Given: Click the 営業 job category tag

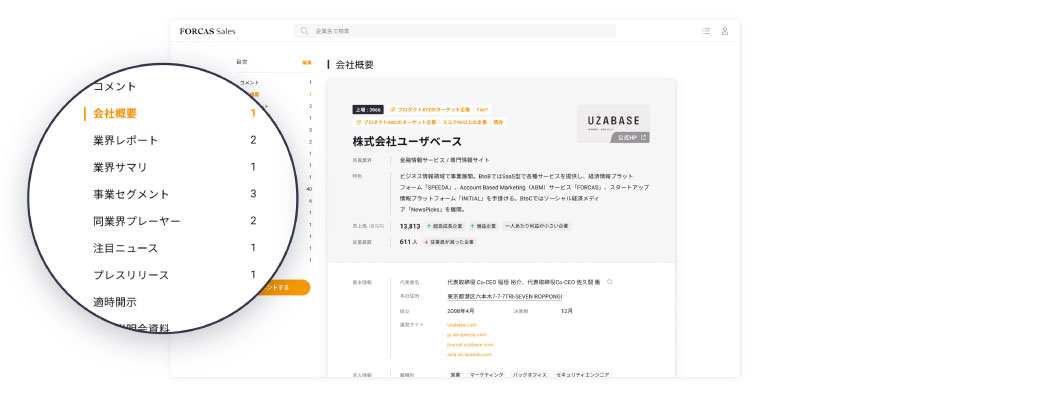Looking at the screenshot, I should [455, 375].
